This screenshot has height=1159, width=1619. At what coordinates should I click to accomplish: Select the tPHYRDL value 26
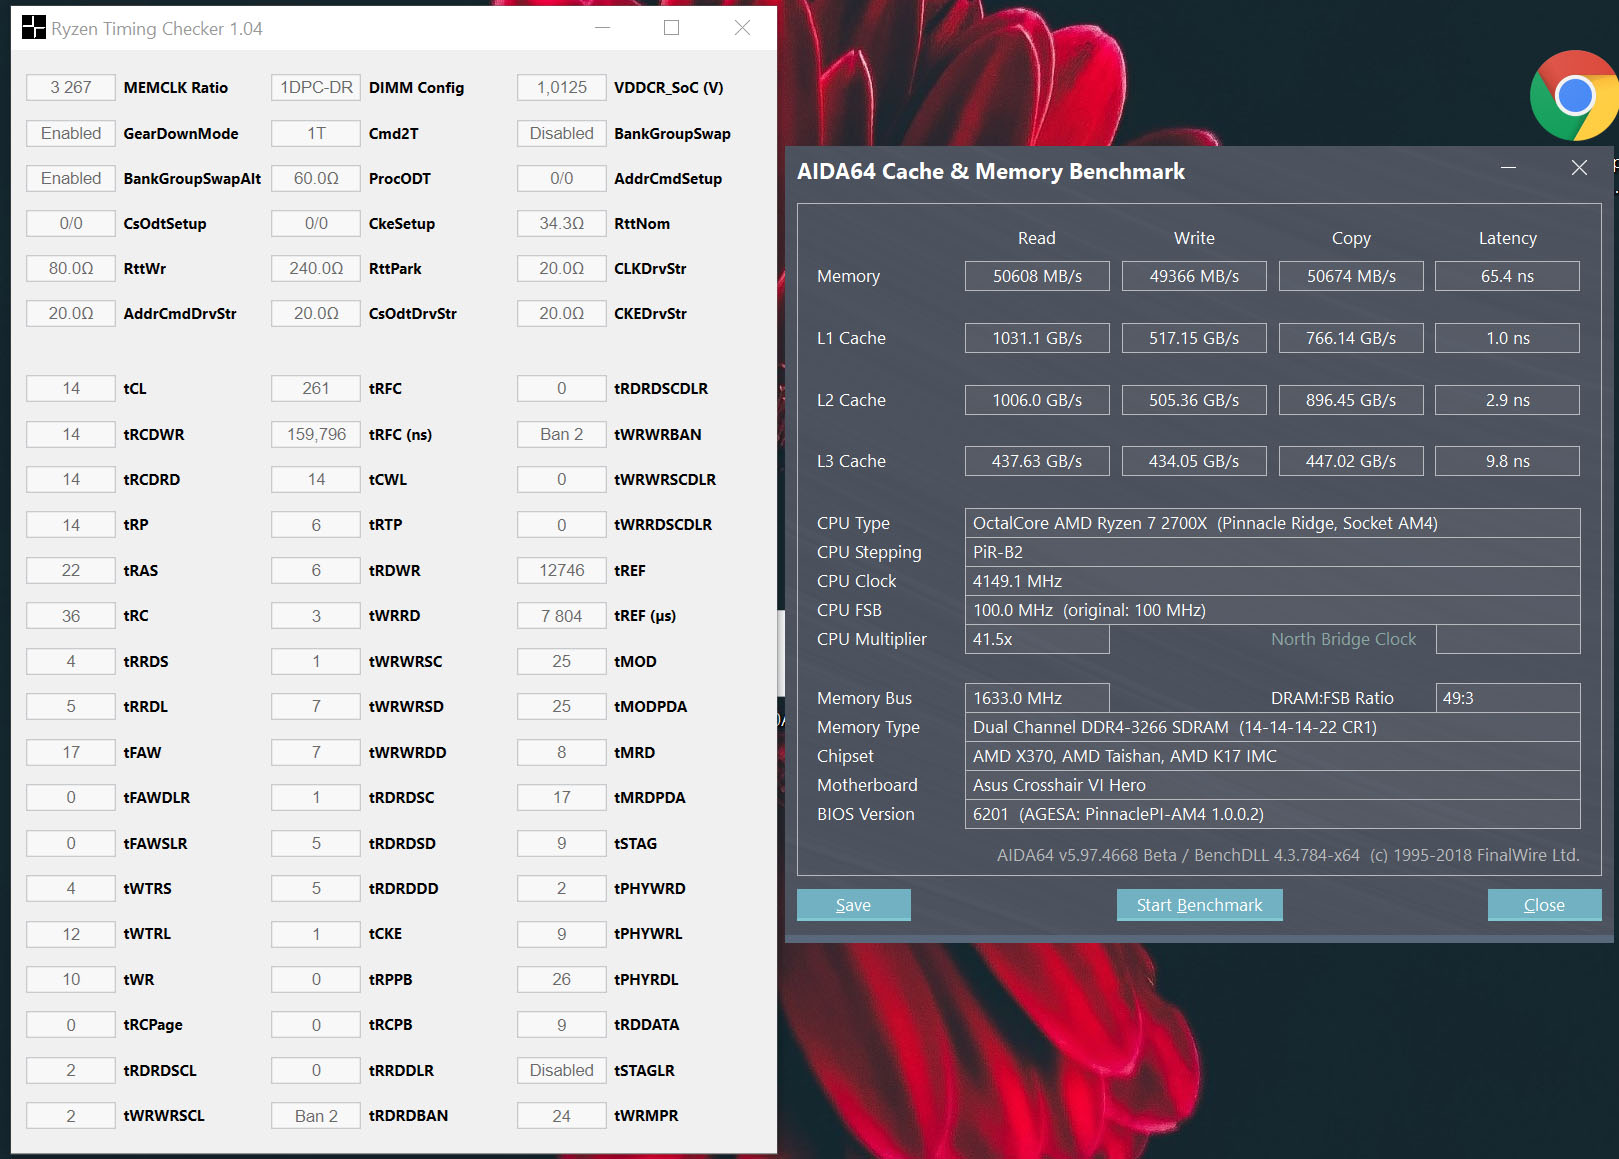click(x=562, y=979)
